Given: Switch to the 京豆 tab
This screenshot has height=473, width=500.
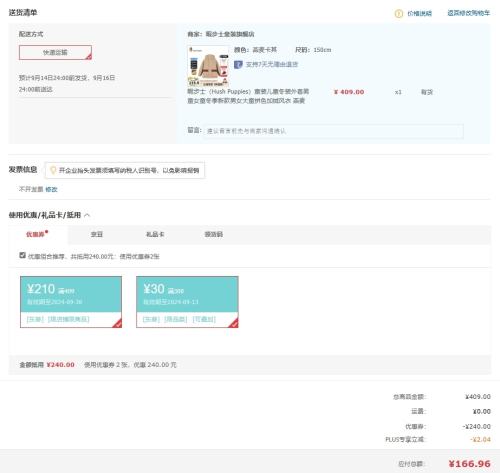Looking at the screenshot, I should point(97,235).
